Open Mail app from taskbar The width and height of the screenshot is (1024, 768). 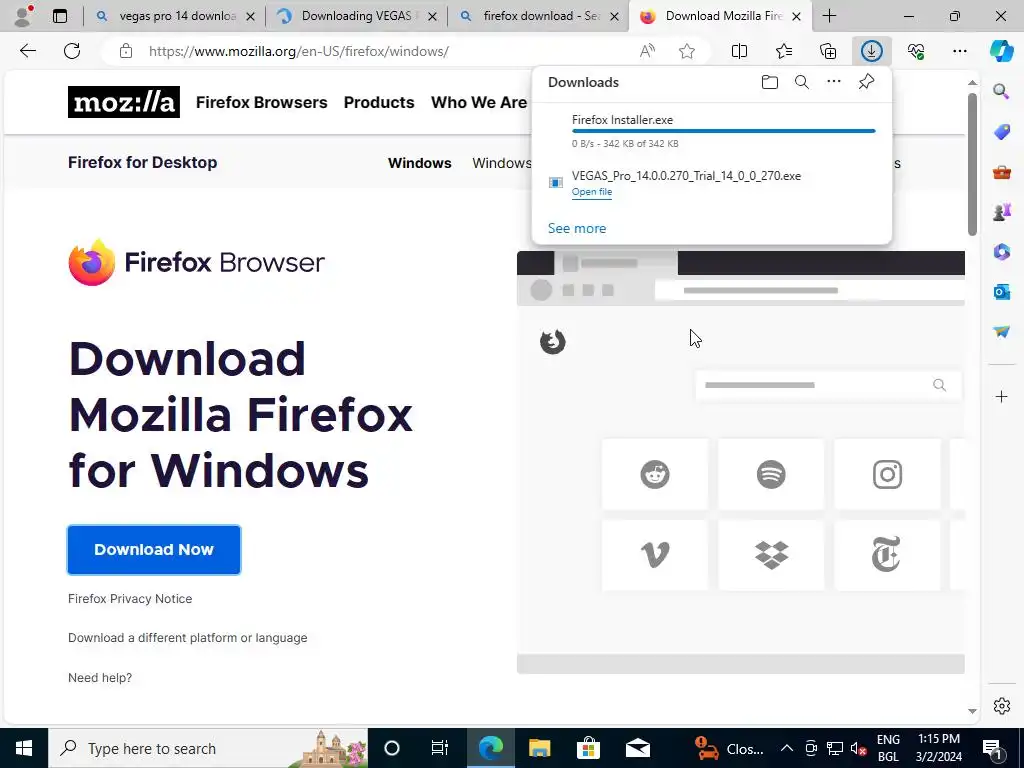tap(637, 748)
